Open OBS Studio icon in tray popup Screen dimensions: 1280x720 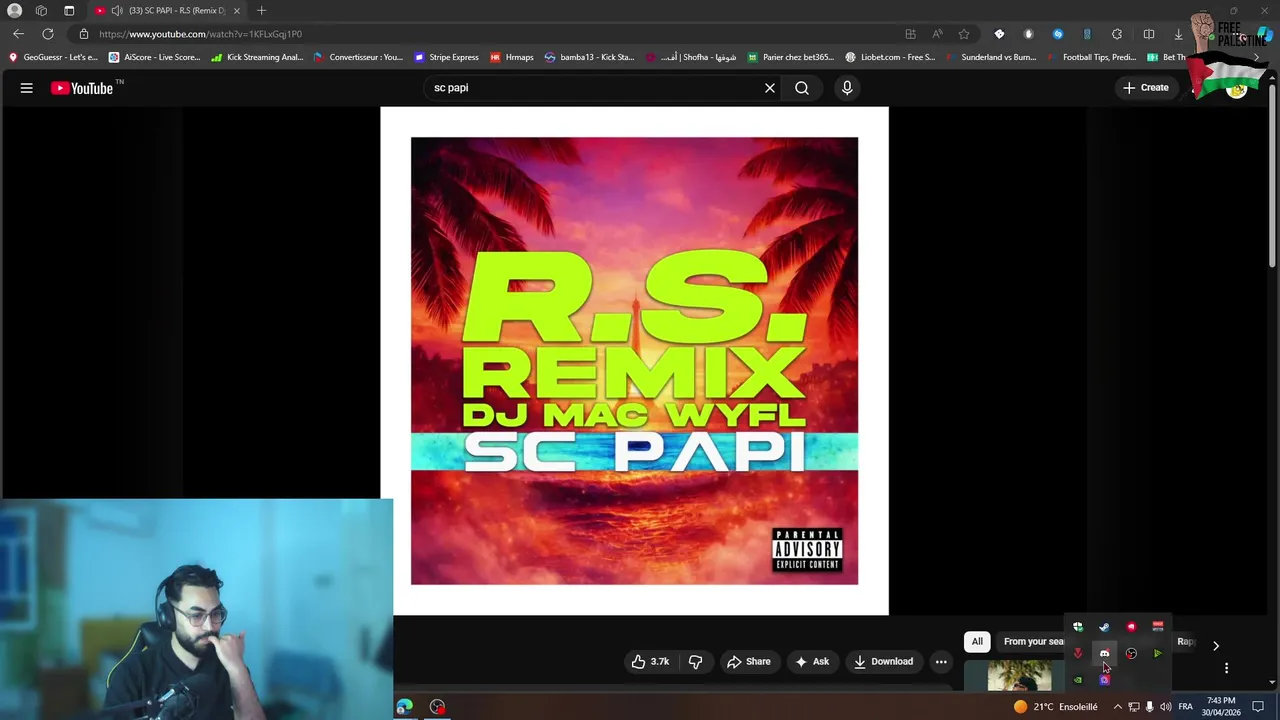(1131, 653)
